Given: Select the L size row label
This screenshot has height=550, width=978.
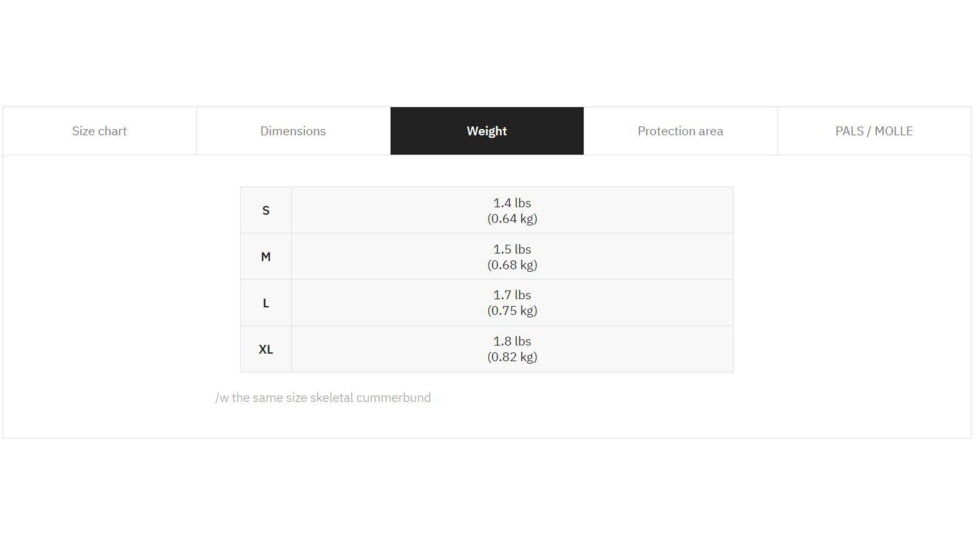Looking at the screenshot, I should 266,303.
